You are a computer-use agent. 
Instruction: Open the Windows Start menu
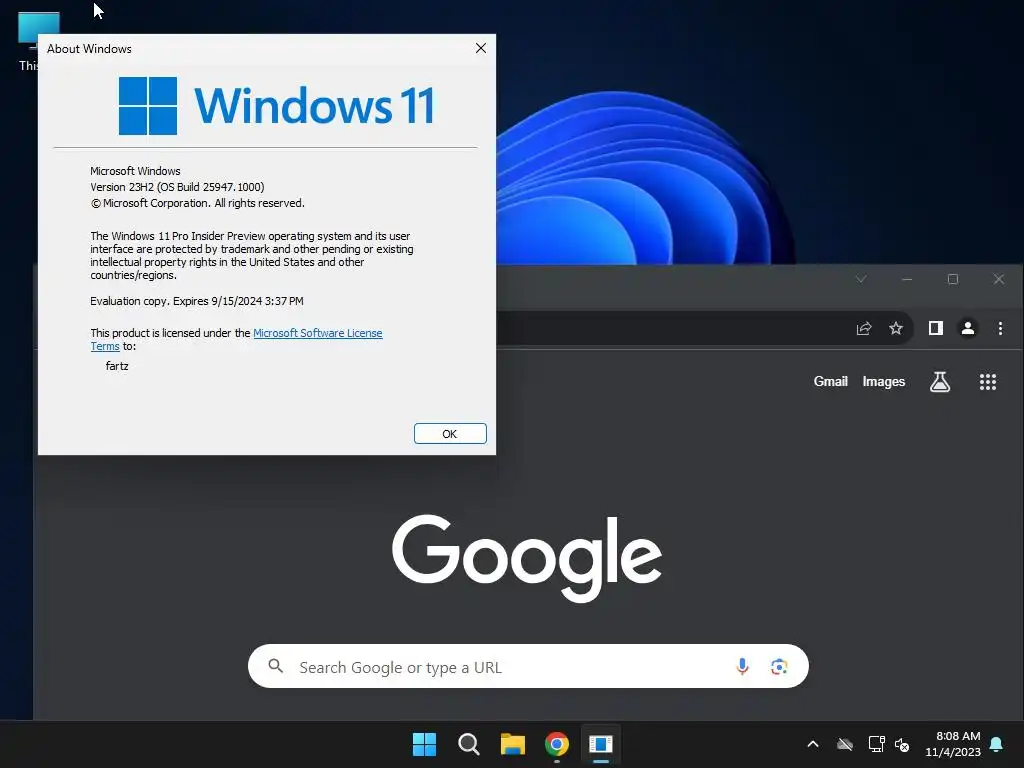tap(424, 744)
